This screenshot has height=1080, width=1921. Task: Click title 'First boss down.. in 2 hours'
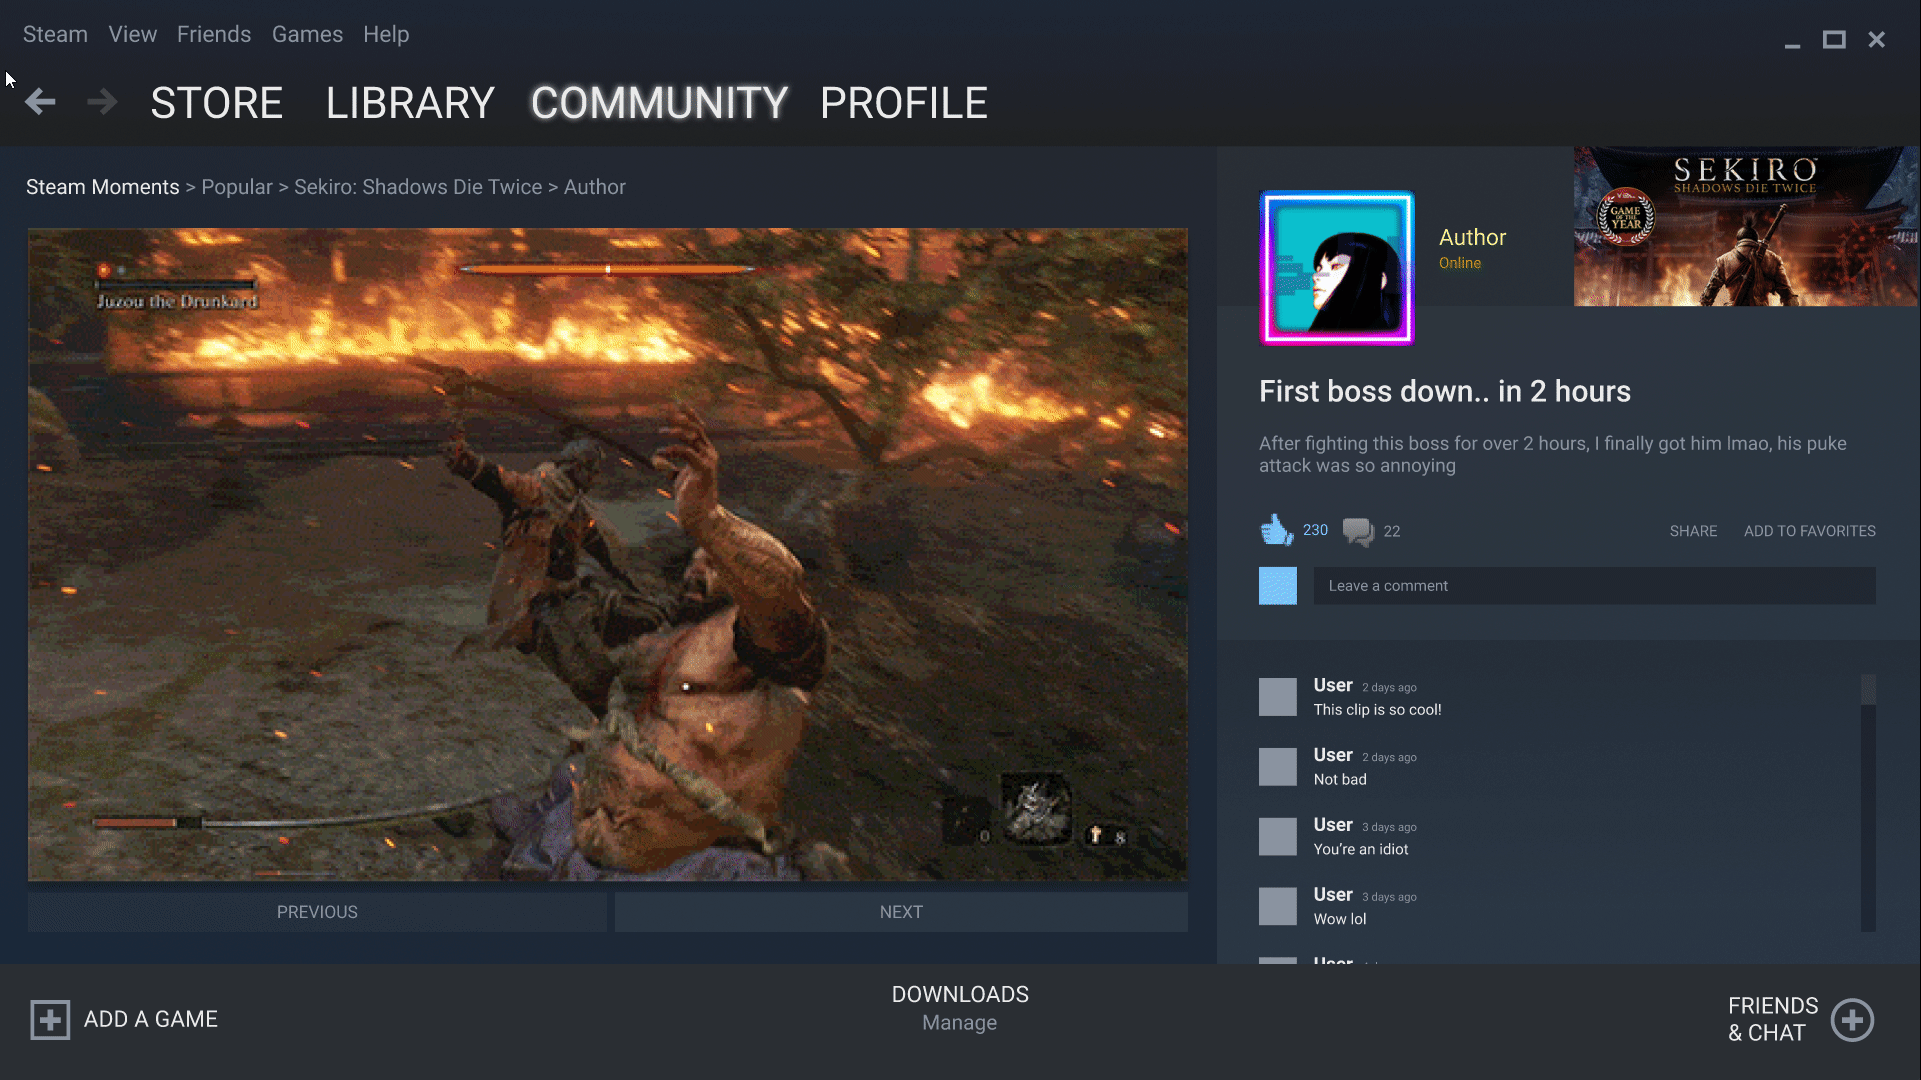coord(1445,391)
